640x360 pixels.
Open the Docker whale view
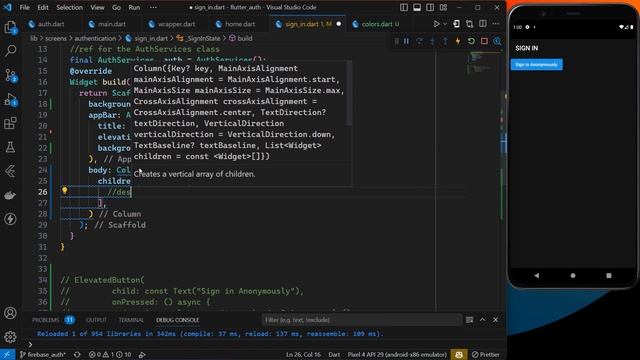pyautogui.click(x=10, y=195)
